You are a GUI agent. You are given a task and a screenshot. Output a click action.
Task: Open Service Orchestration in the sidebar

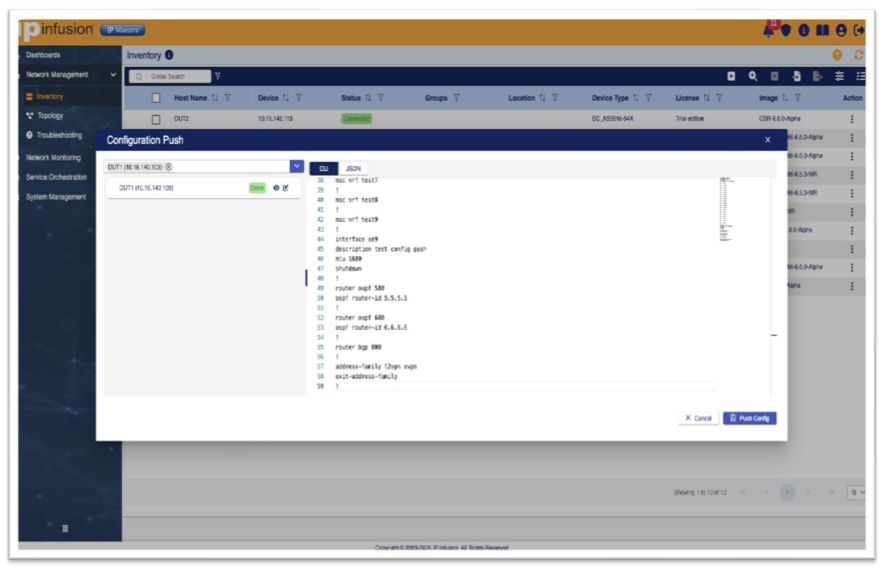tap(56, 177)
